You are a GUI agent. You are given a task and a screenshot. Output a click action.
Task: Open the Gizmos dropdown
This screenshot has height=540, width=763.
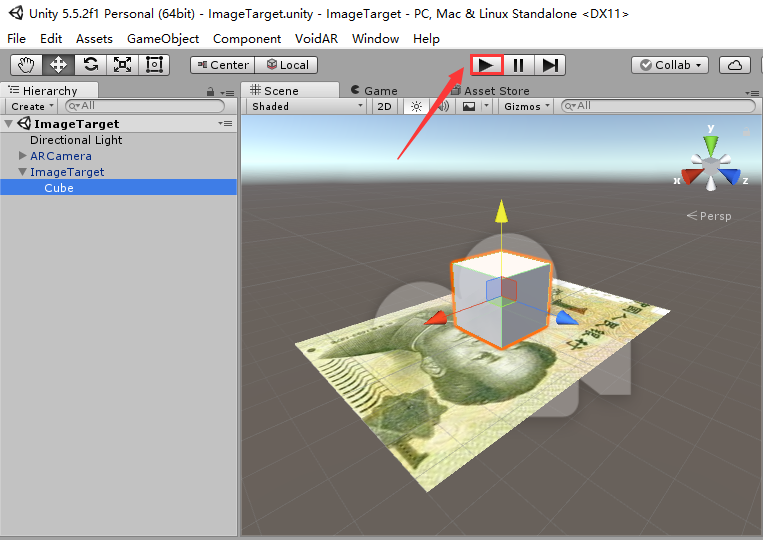coord(527,106)
